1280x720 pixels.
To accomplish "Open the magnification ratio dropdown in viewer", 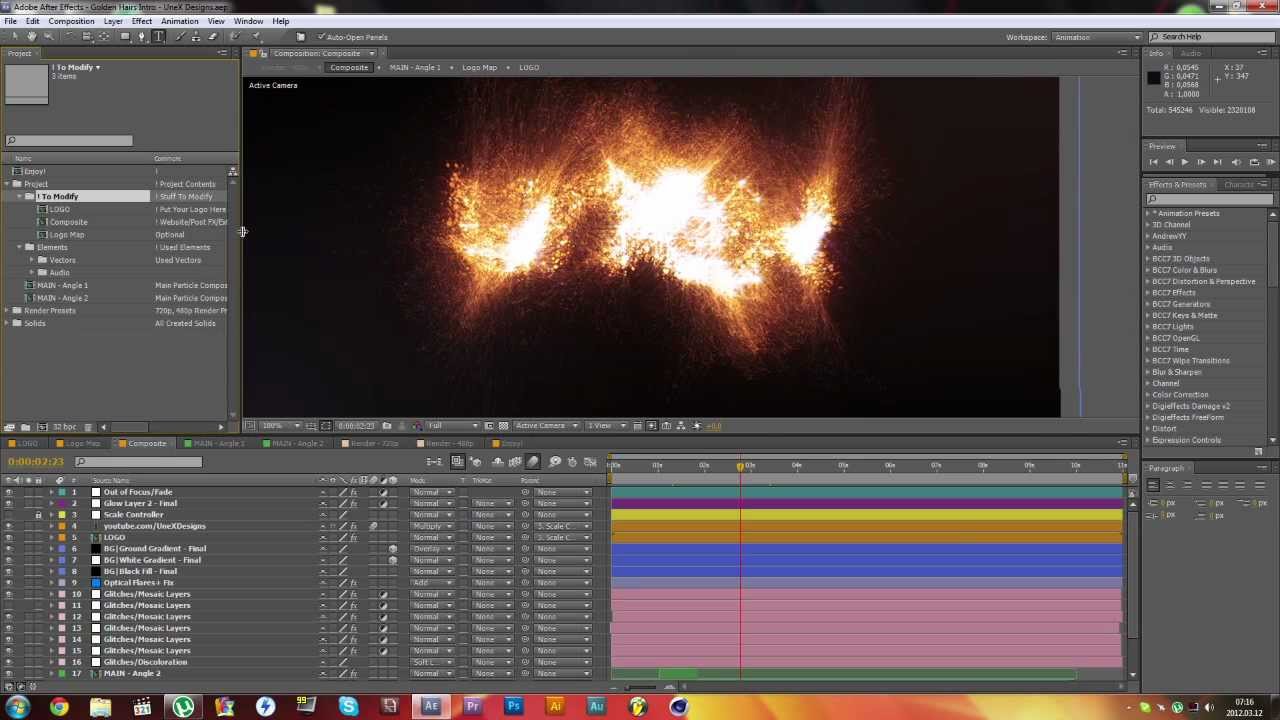I will (x=280, y=426).
